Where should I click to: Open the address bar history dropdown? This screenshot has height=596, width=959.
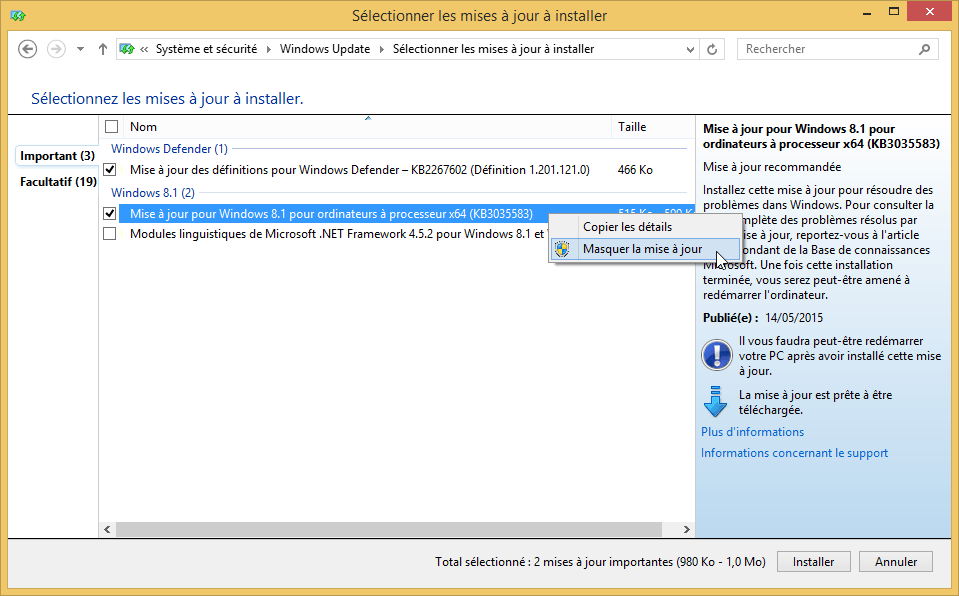[690, 49]
